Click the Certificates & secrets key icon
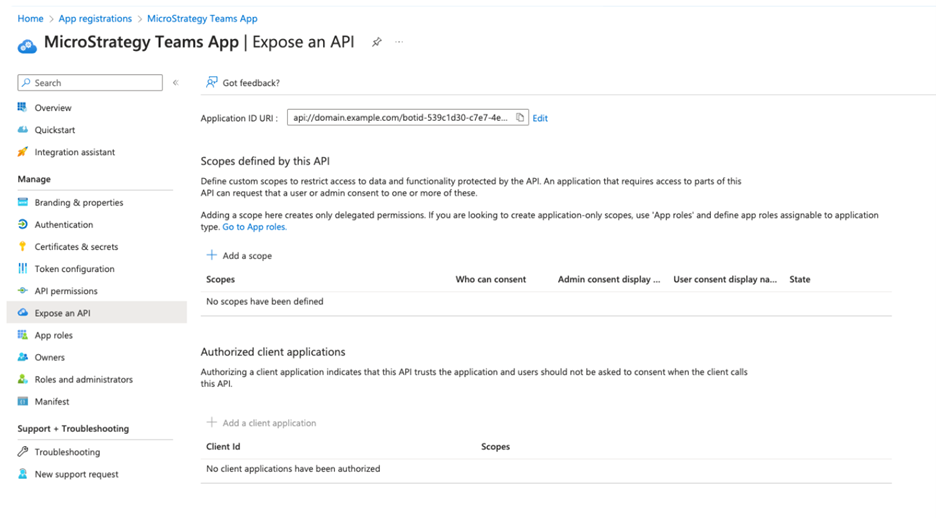Screen dimensions: 936x518 [23, 247]
